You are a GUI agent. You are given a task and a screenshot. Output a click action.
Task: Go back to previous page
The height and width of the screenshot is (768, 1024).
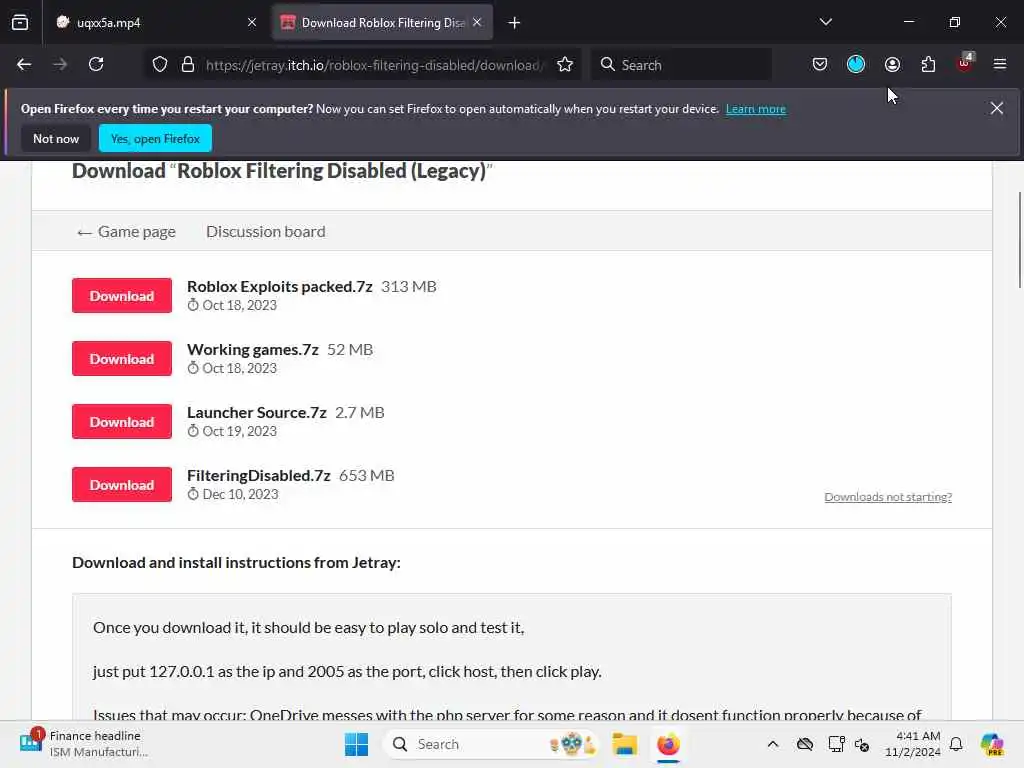click(x=24, y=65)
